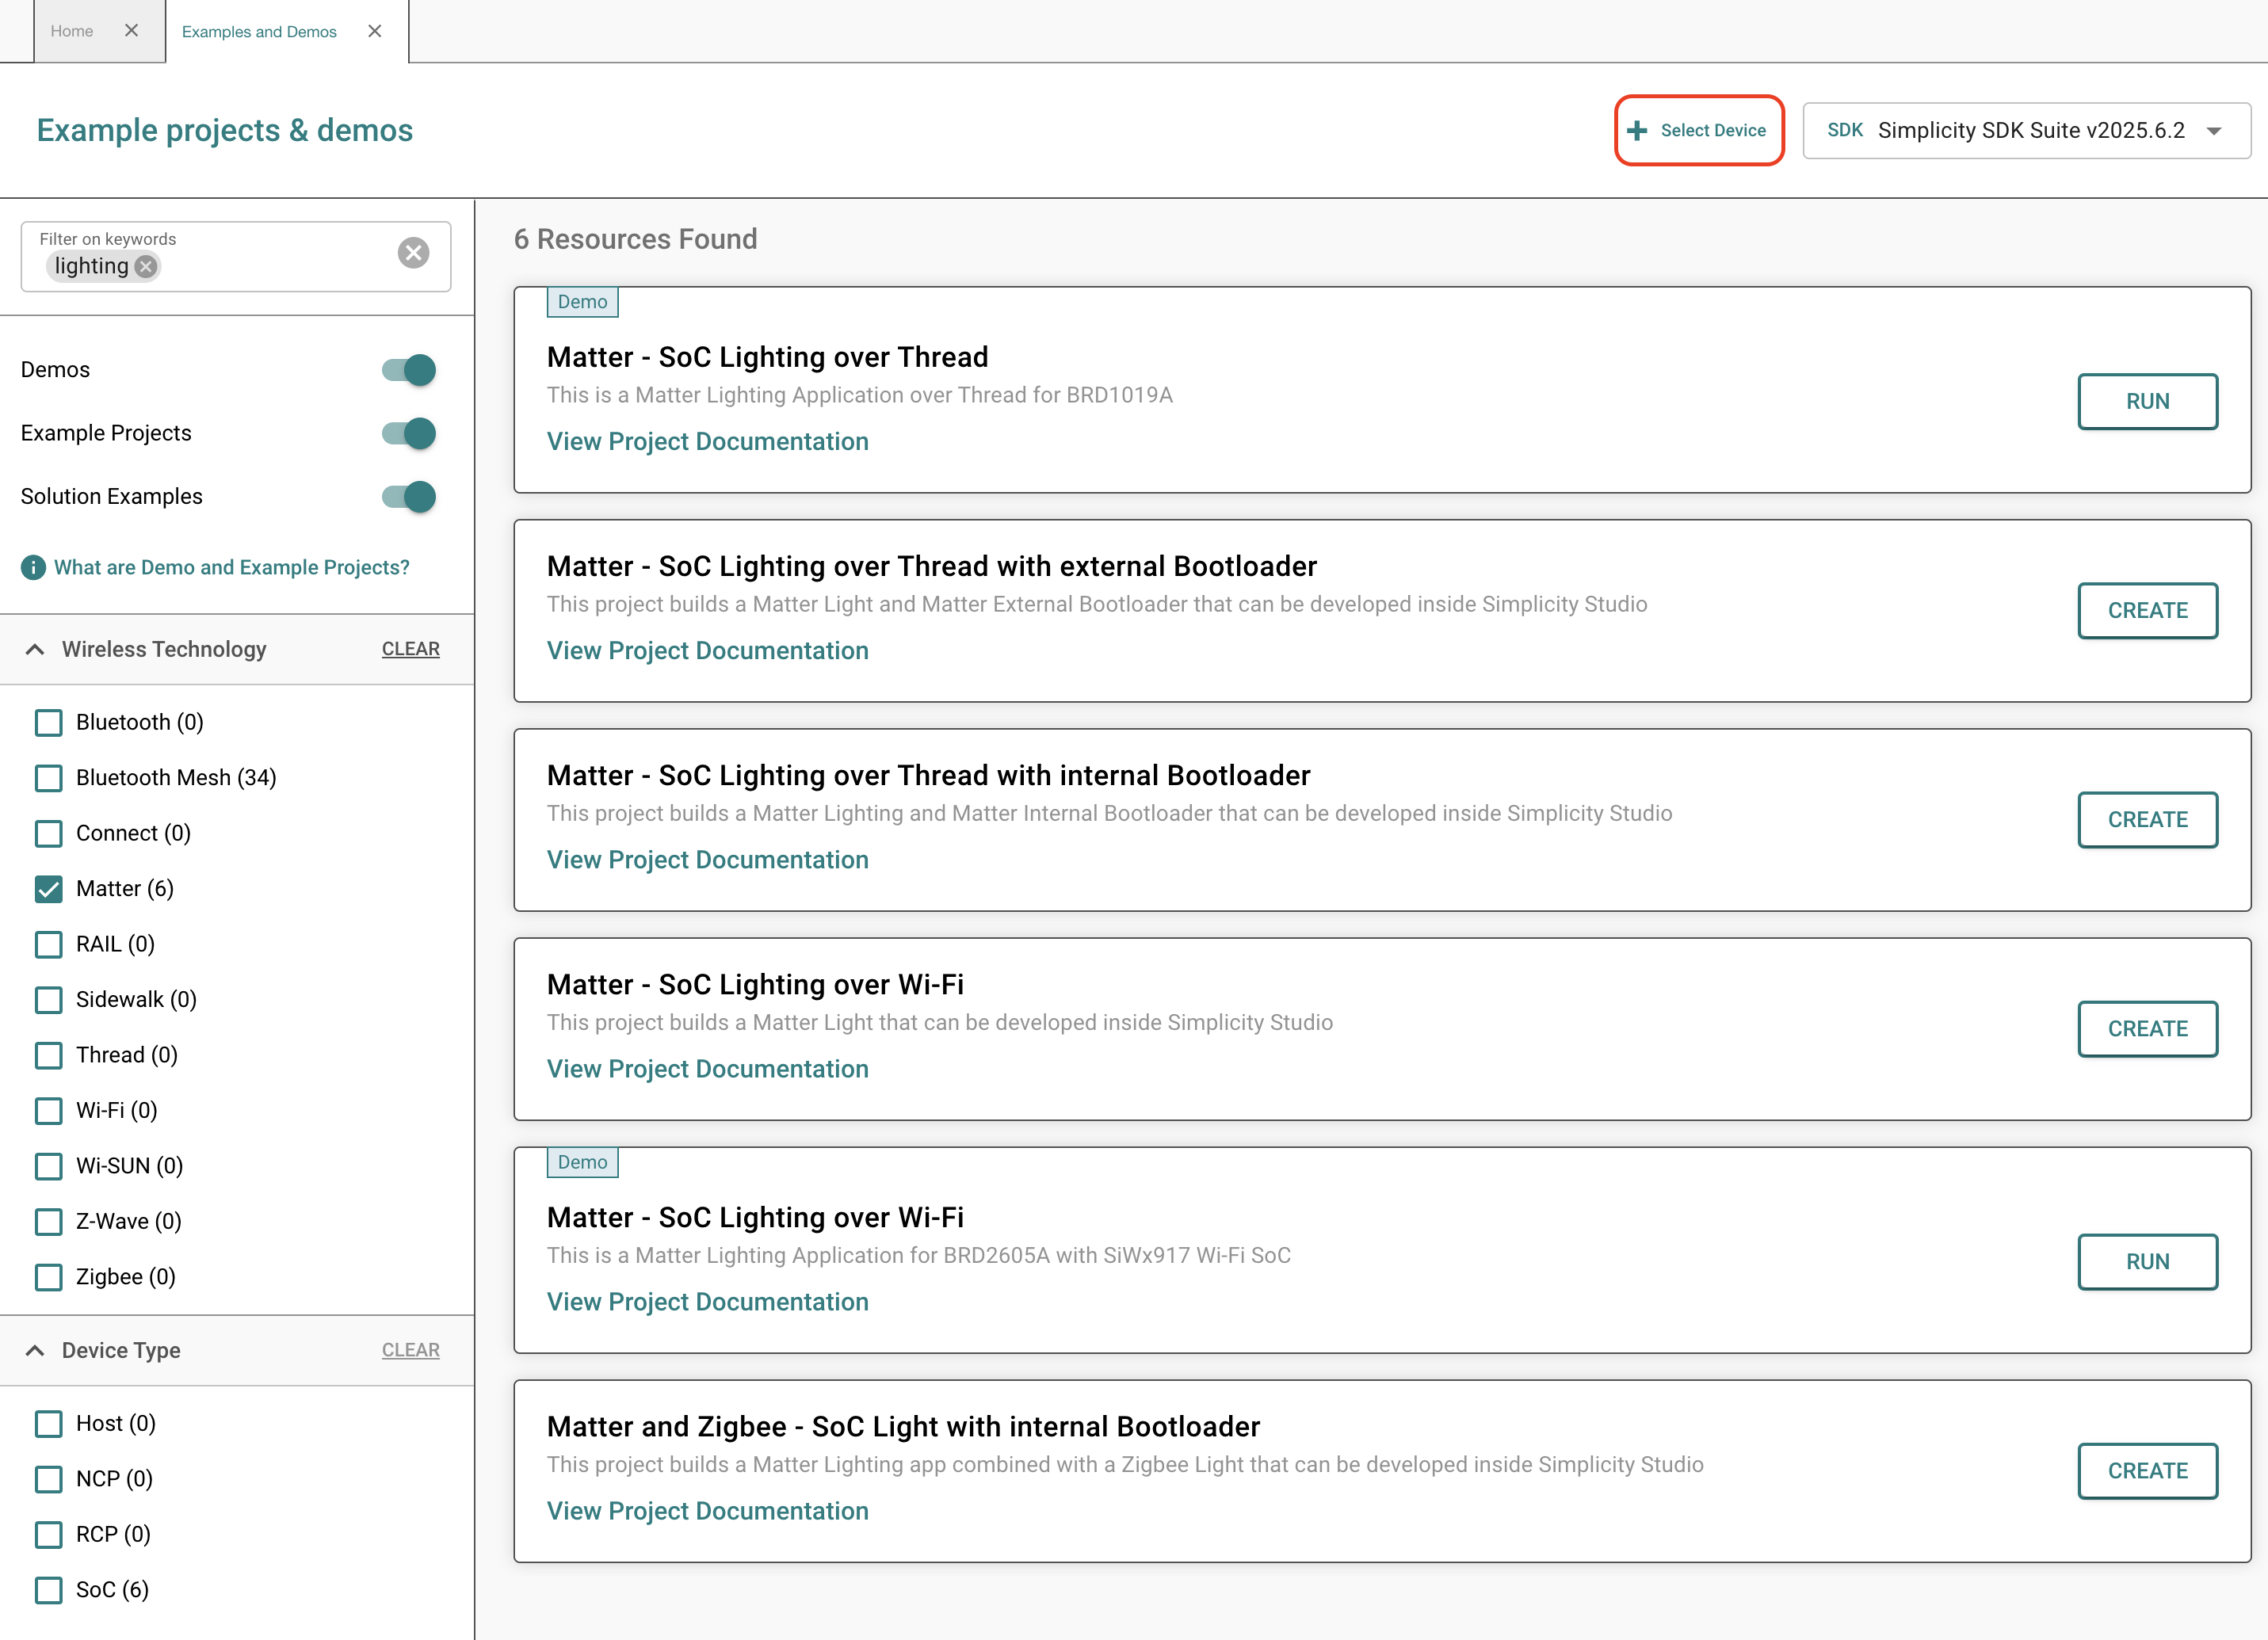Remove the lighting keyword chip
2268x1640 pixels.
[146, 266]
